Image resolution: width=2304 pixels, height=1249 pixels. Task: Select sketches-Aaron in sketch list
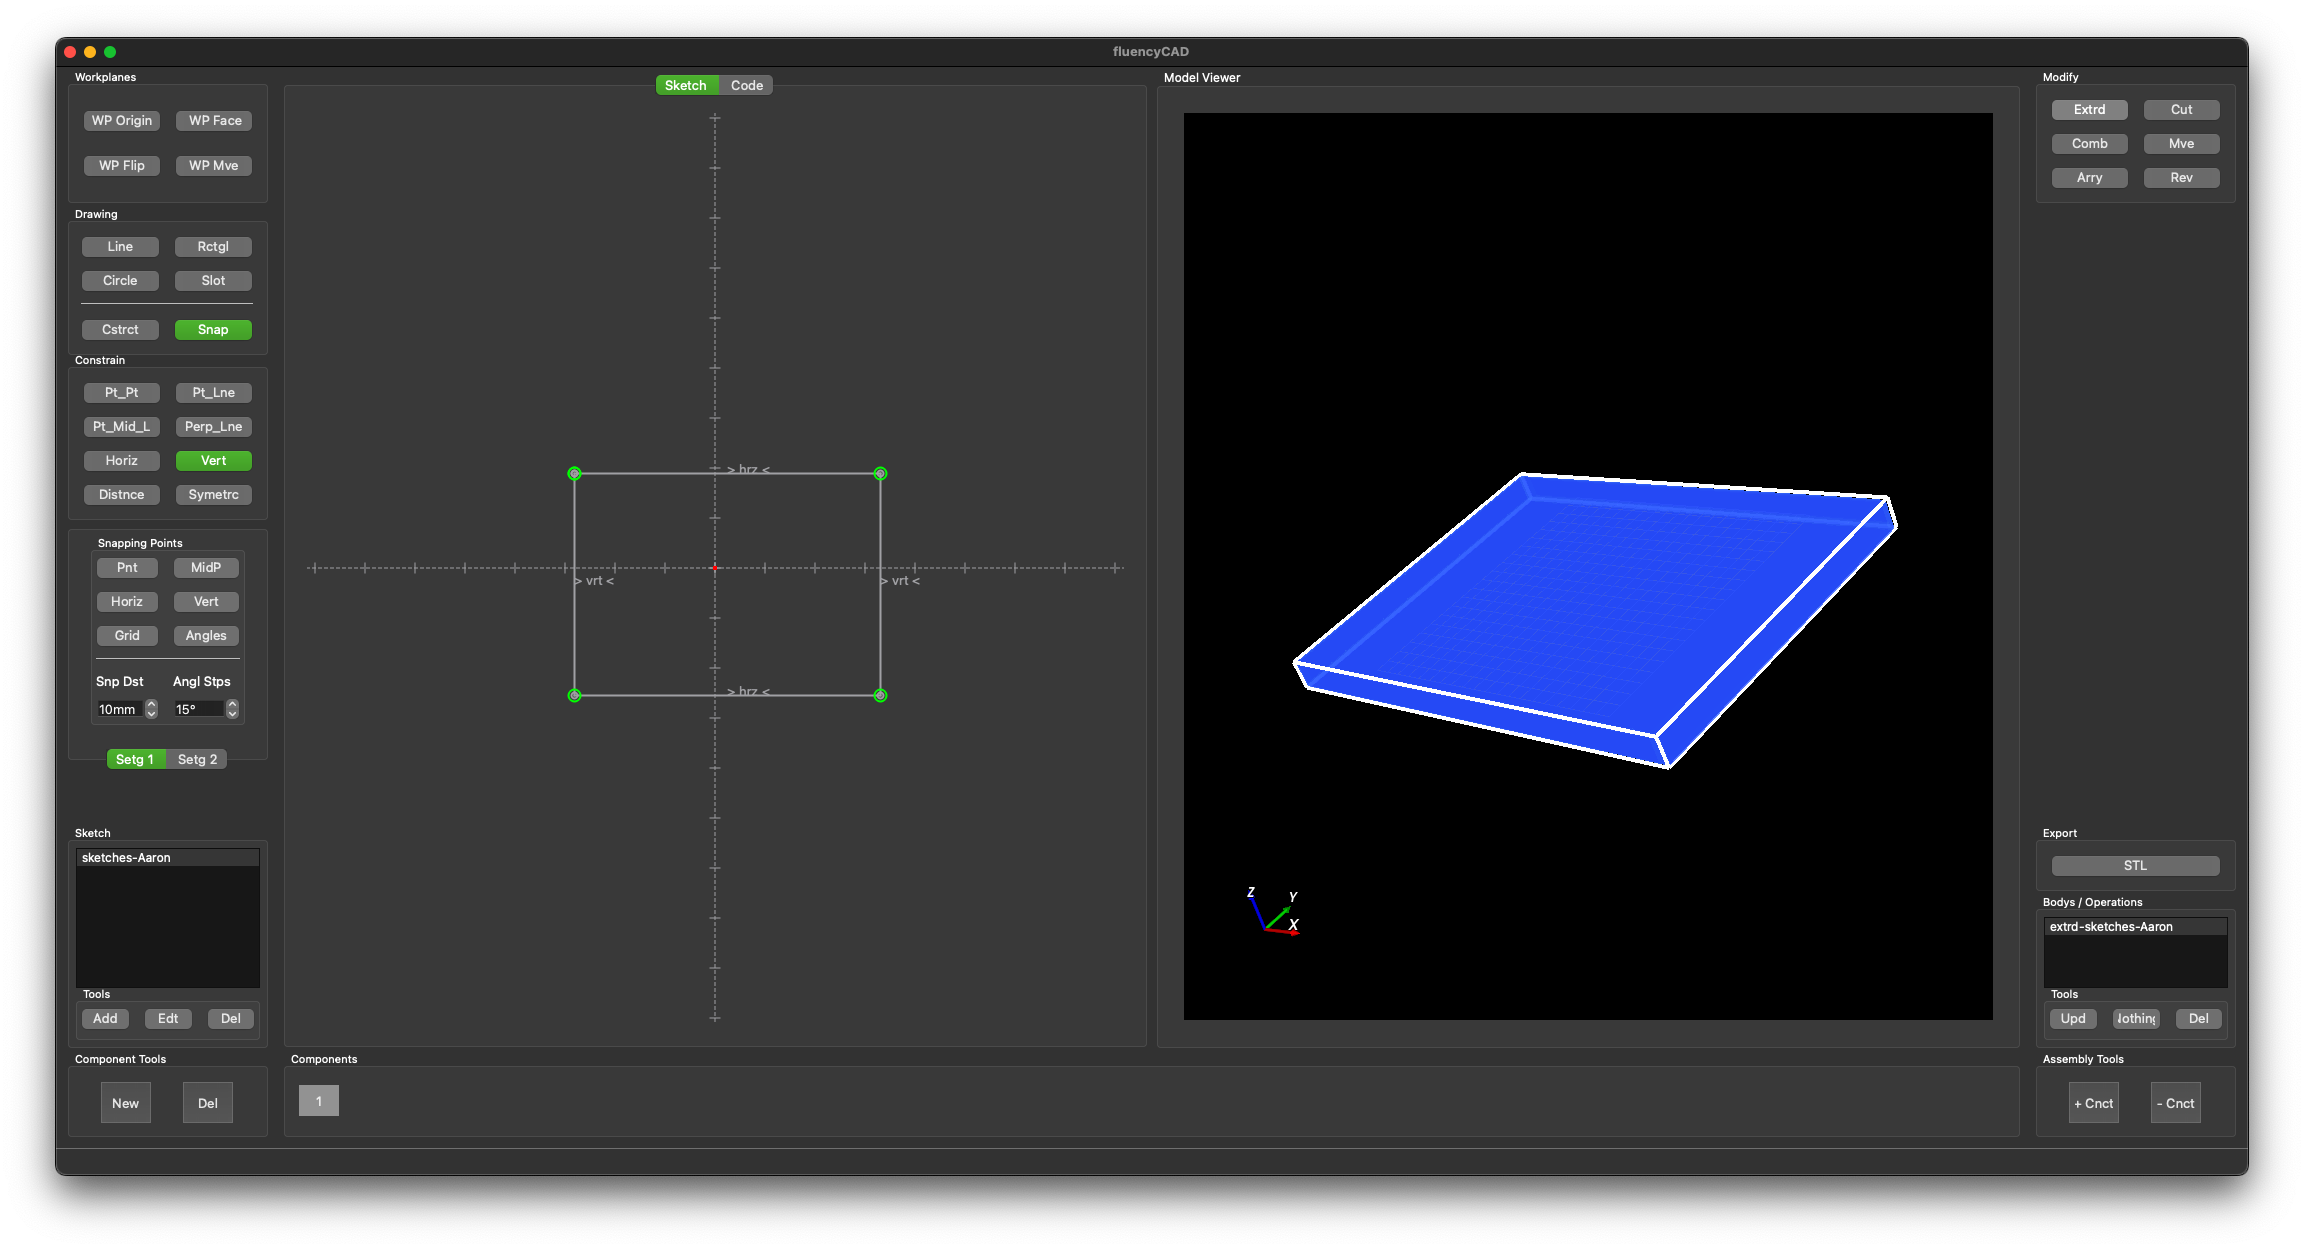126,858
